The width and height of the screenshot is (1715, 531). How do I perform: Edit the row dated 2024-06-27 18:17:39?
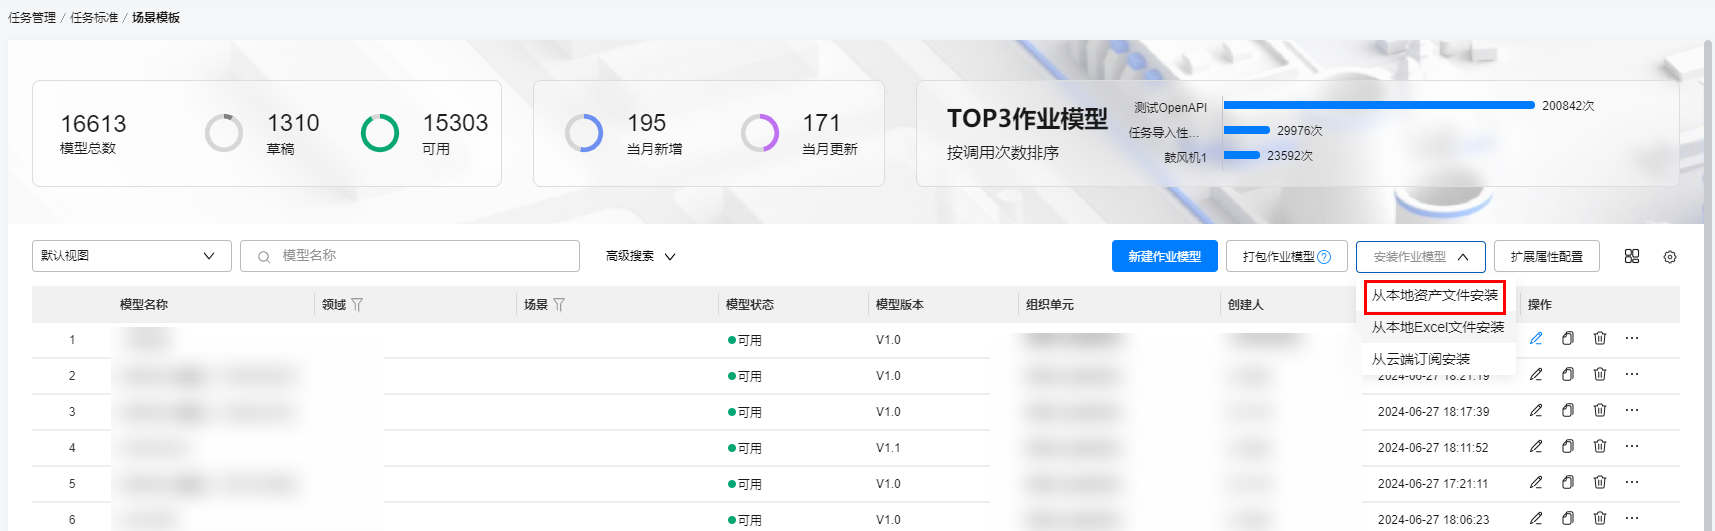pyautogui.click(x=1536, y=410)
